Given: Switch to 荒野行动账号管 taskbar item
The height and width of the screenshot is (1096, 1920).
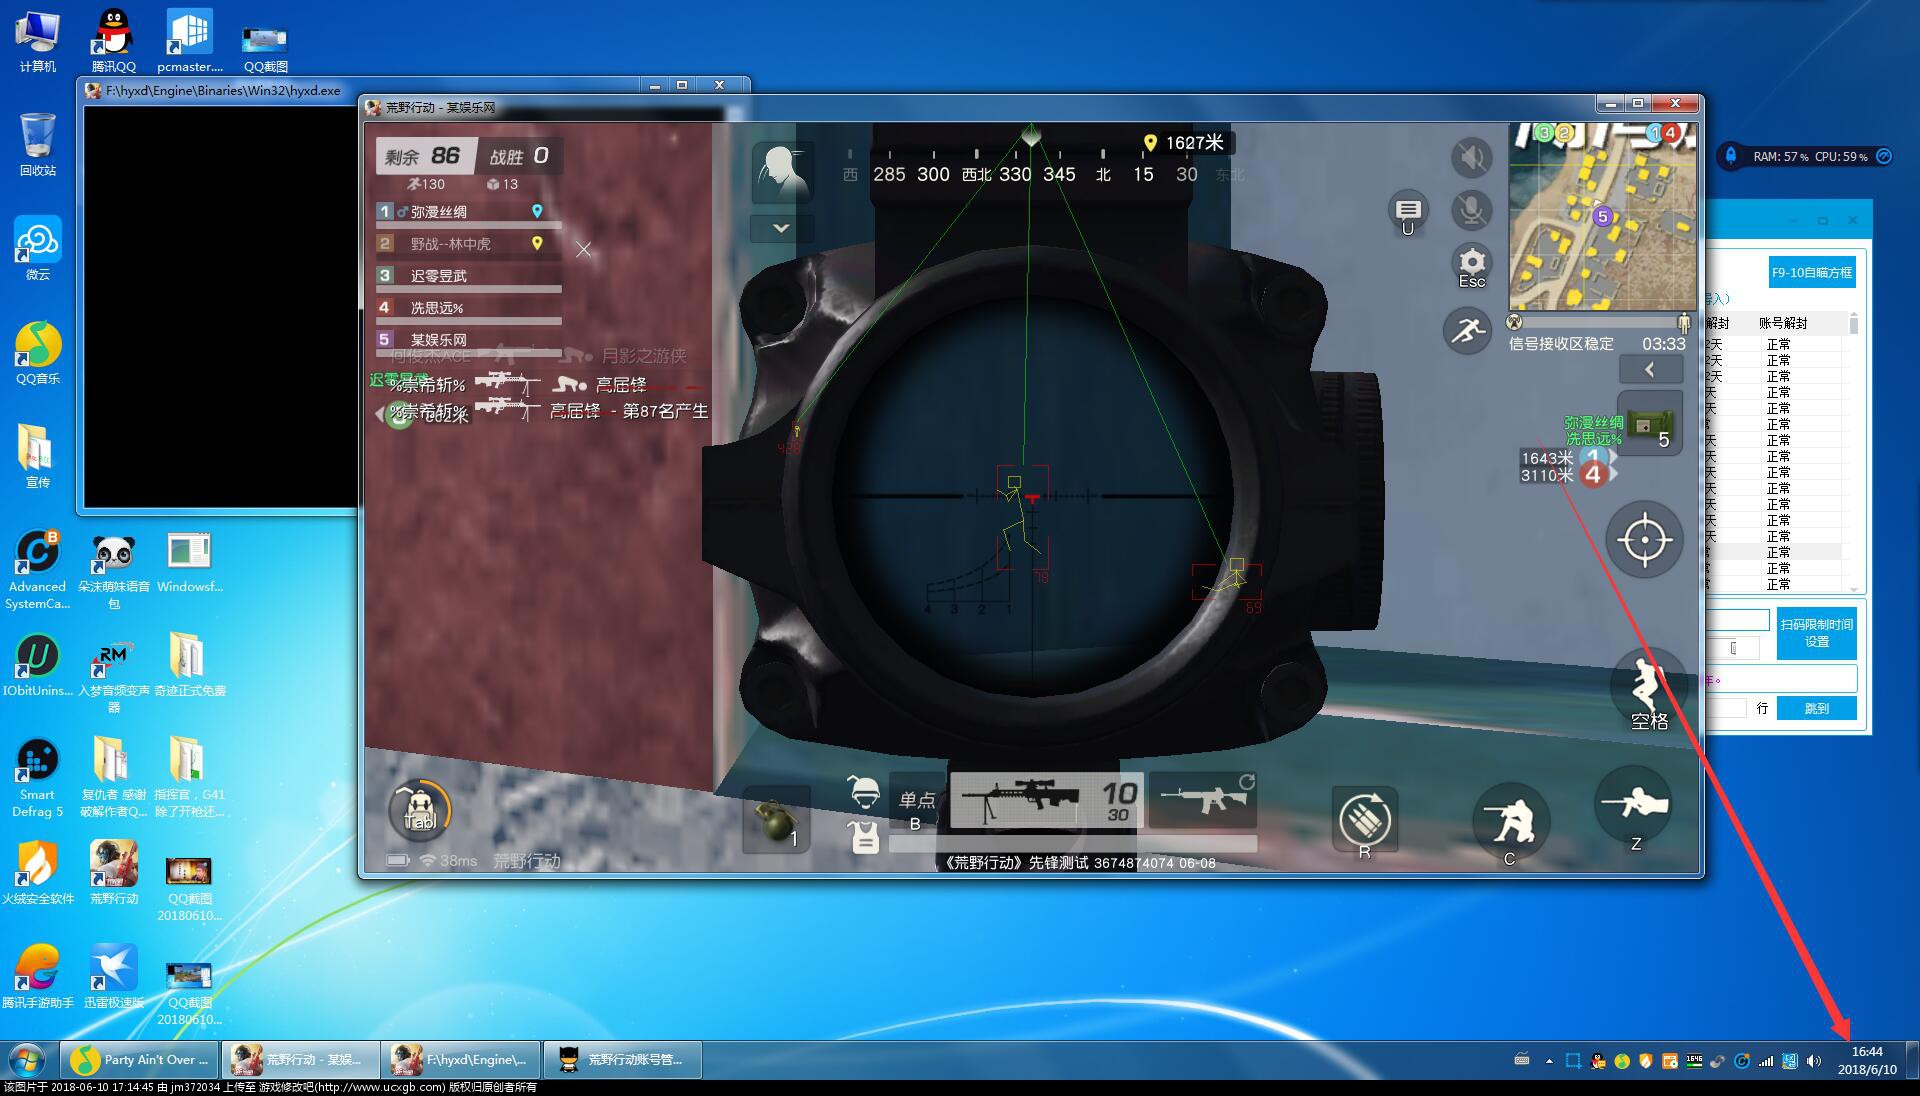Looking at the screenshot, I should (x=622, y=1059).
